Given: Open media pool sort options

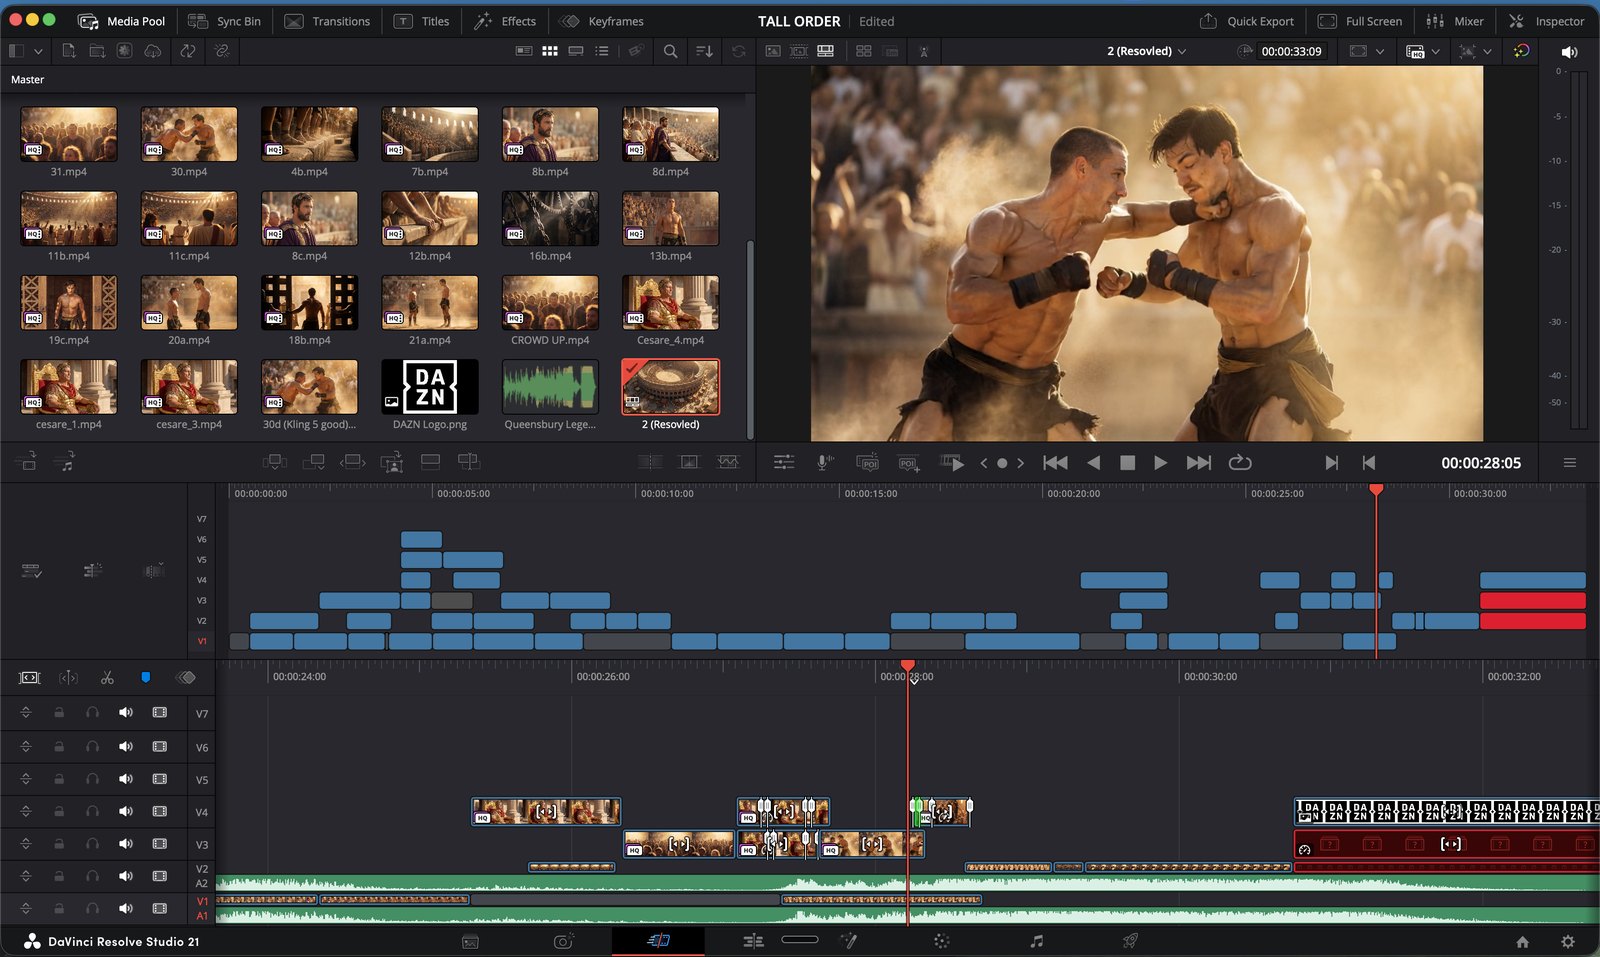Looking at the screenshot, I should [x=704, y=51].
